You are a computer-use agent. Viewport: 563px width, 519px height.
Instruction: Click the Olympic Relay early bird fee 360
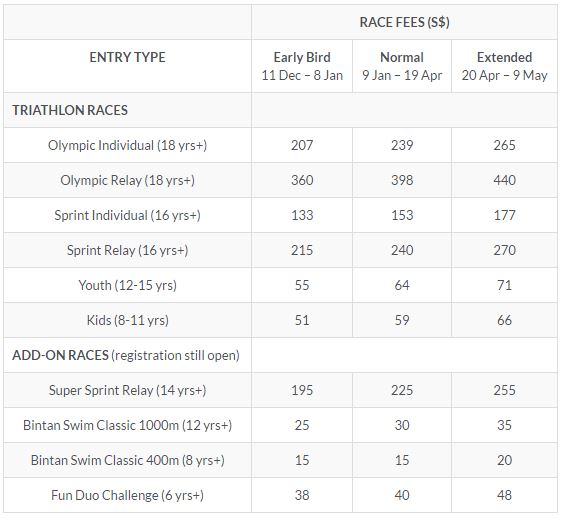pos(302,180)
